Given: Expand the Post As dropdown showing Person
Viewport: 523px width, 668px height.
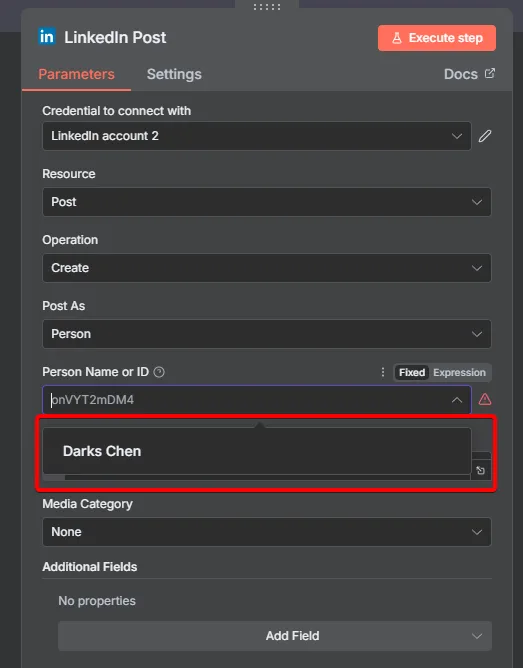Looking at the screenshot, I should 267,334.
